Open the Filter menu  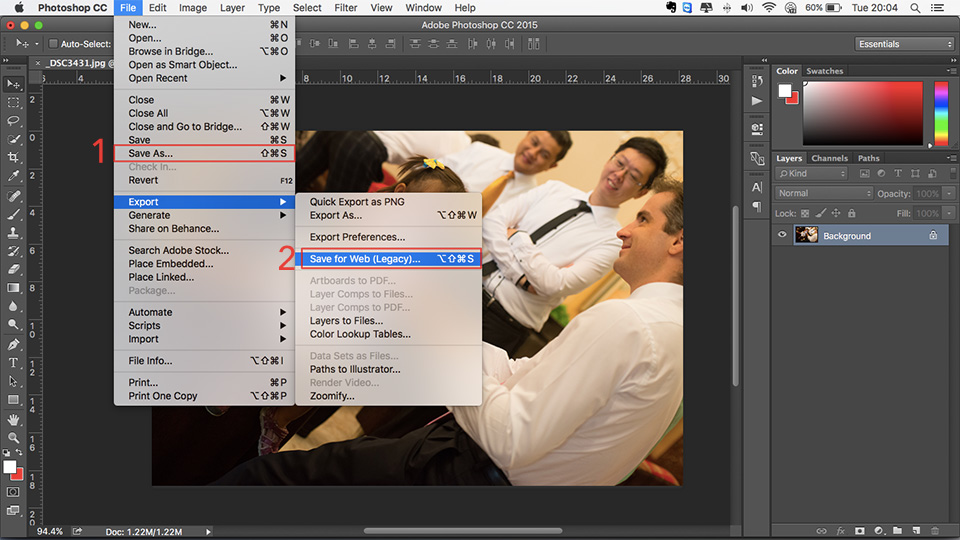pos(345,7)
